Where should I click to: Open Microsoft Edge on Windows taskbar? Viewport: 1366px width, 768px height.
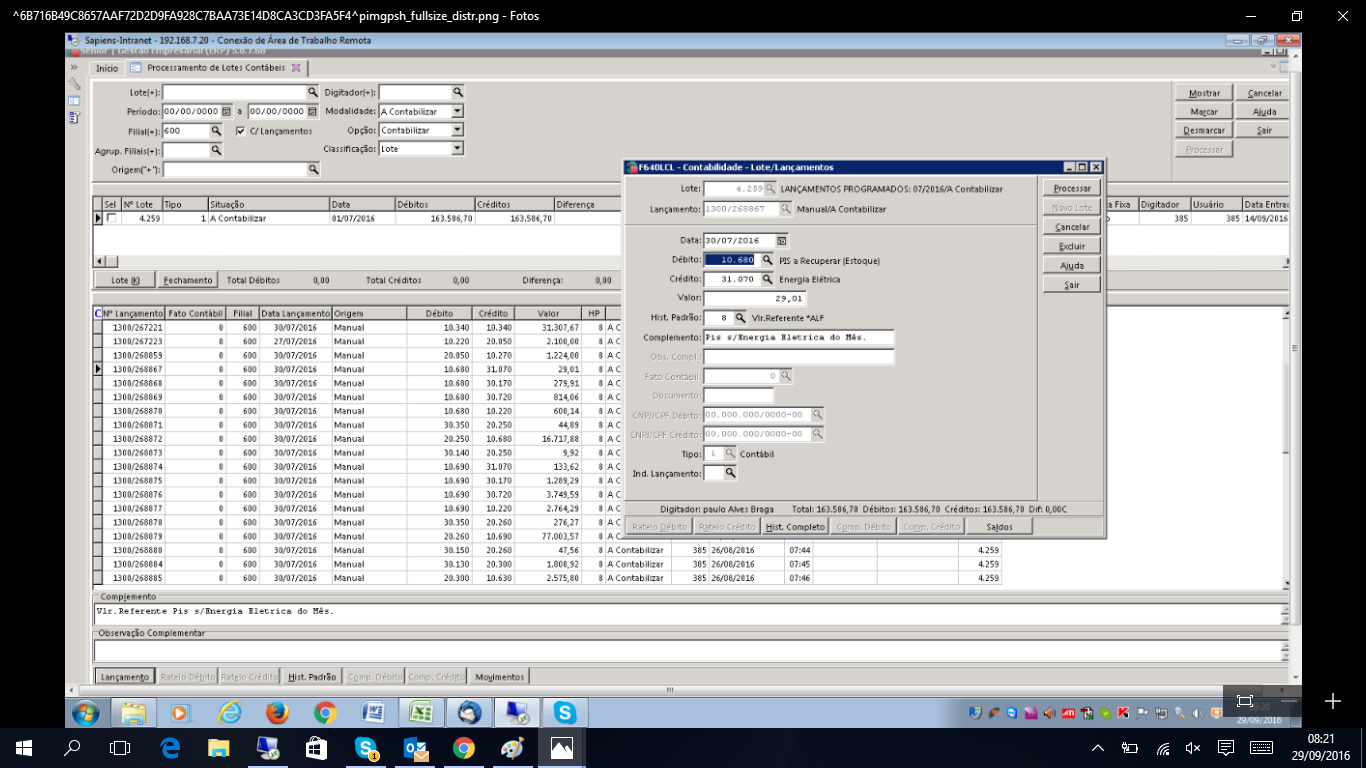(x=170, y=748)
